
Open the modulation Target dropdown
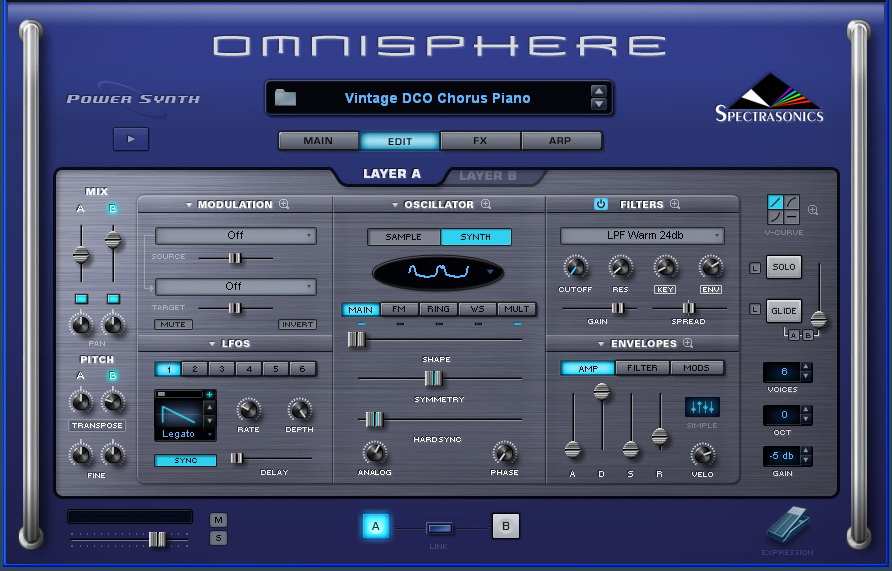pyautogui.click(x=236, y=286)
